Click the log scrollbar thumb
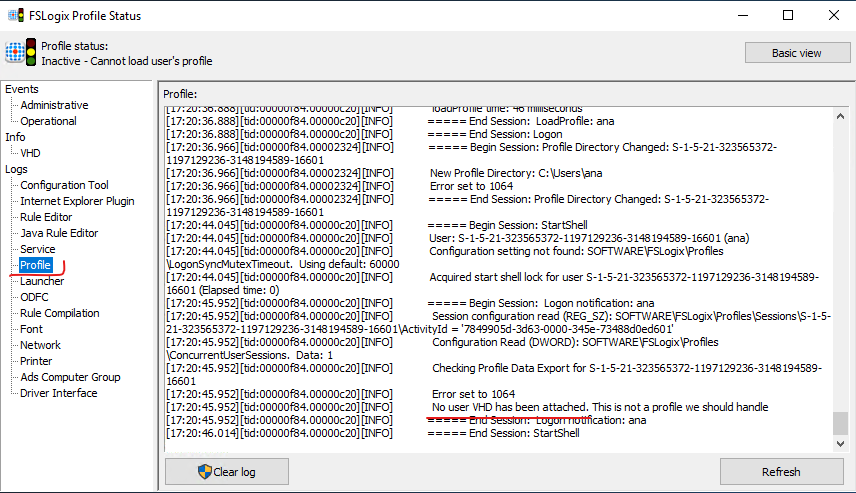Viewport: 856px width, 493px height. point(840,424)
